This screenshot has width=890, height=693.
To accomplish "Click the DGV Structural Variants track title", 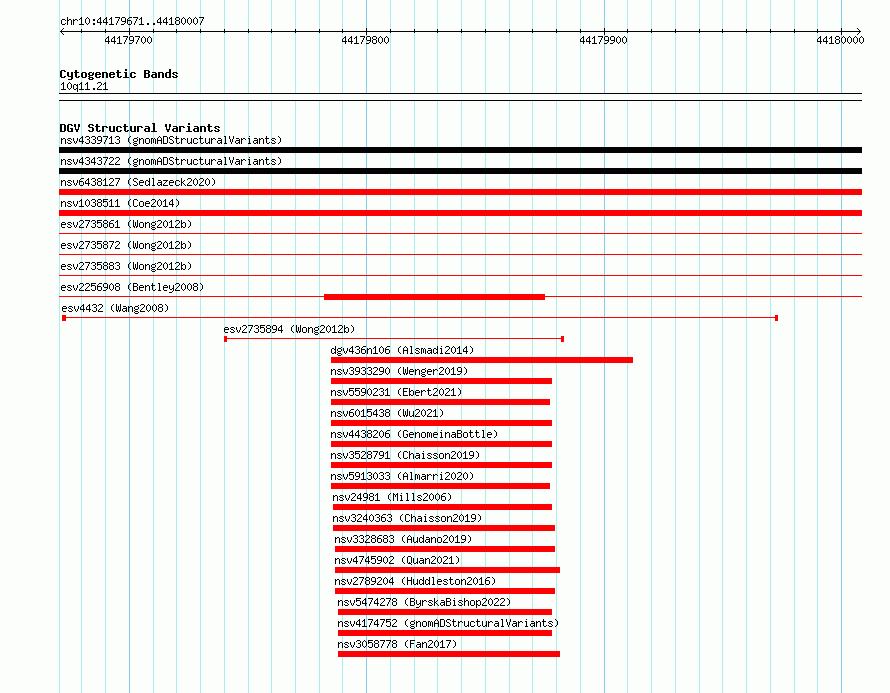I will click(x=140, y=128).
